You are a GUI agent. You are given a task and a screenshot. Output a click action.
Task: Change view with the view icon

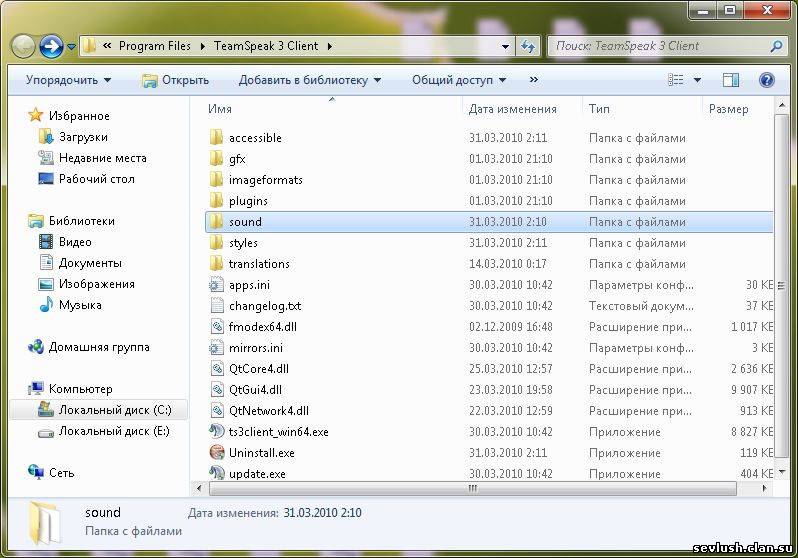676,79
